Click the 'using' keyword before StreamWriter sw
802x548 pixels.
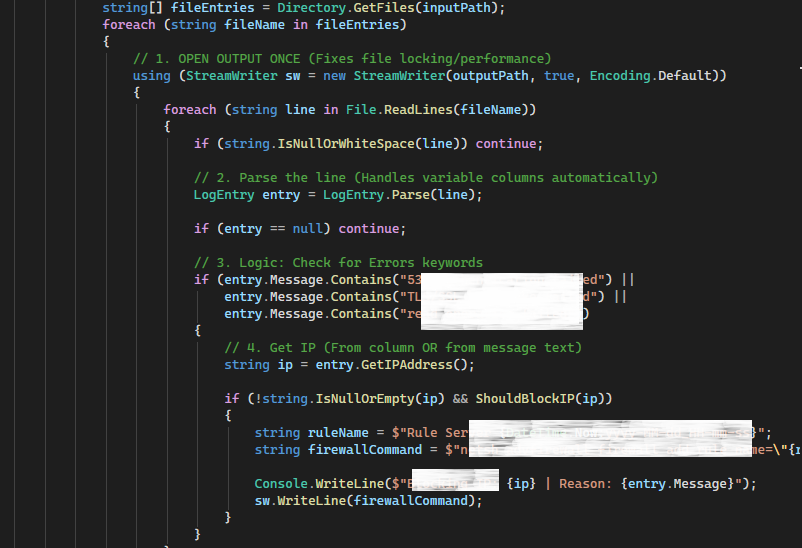151,76
